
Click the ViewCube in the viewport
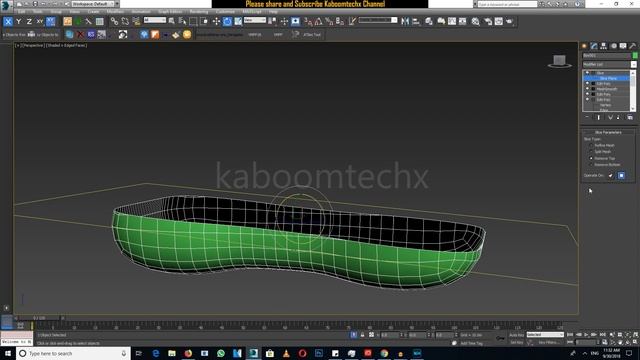tap(559, 61)
